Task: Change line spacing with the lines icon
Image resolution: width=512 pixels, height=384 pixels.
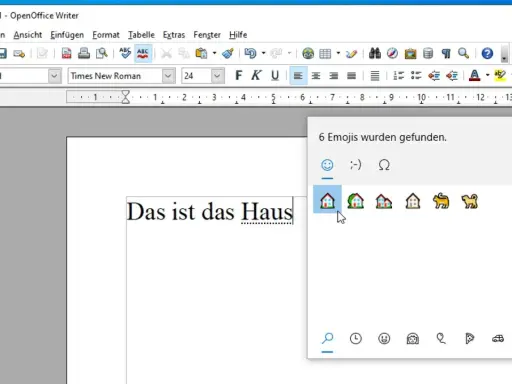Action: coord(375,76)
